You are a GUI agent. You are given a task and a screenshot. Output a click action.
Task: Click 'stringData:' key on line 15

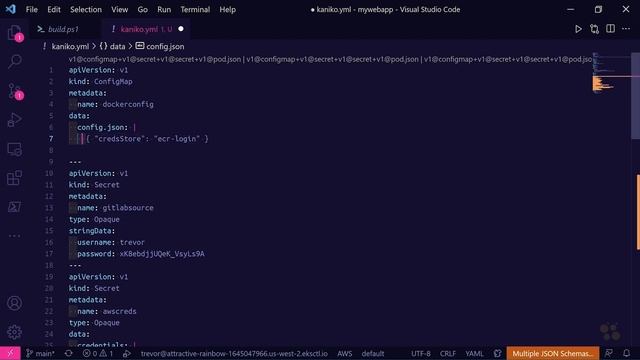pyautogui.click(x=92, y=231)
